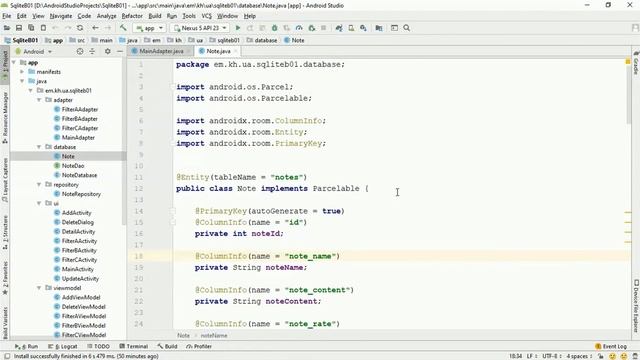Viewport: 640px width, 360px height.
Task: Open NoteDatabase in the project tree
Action: click(79, 175)
